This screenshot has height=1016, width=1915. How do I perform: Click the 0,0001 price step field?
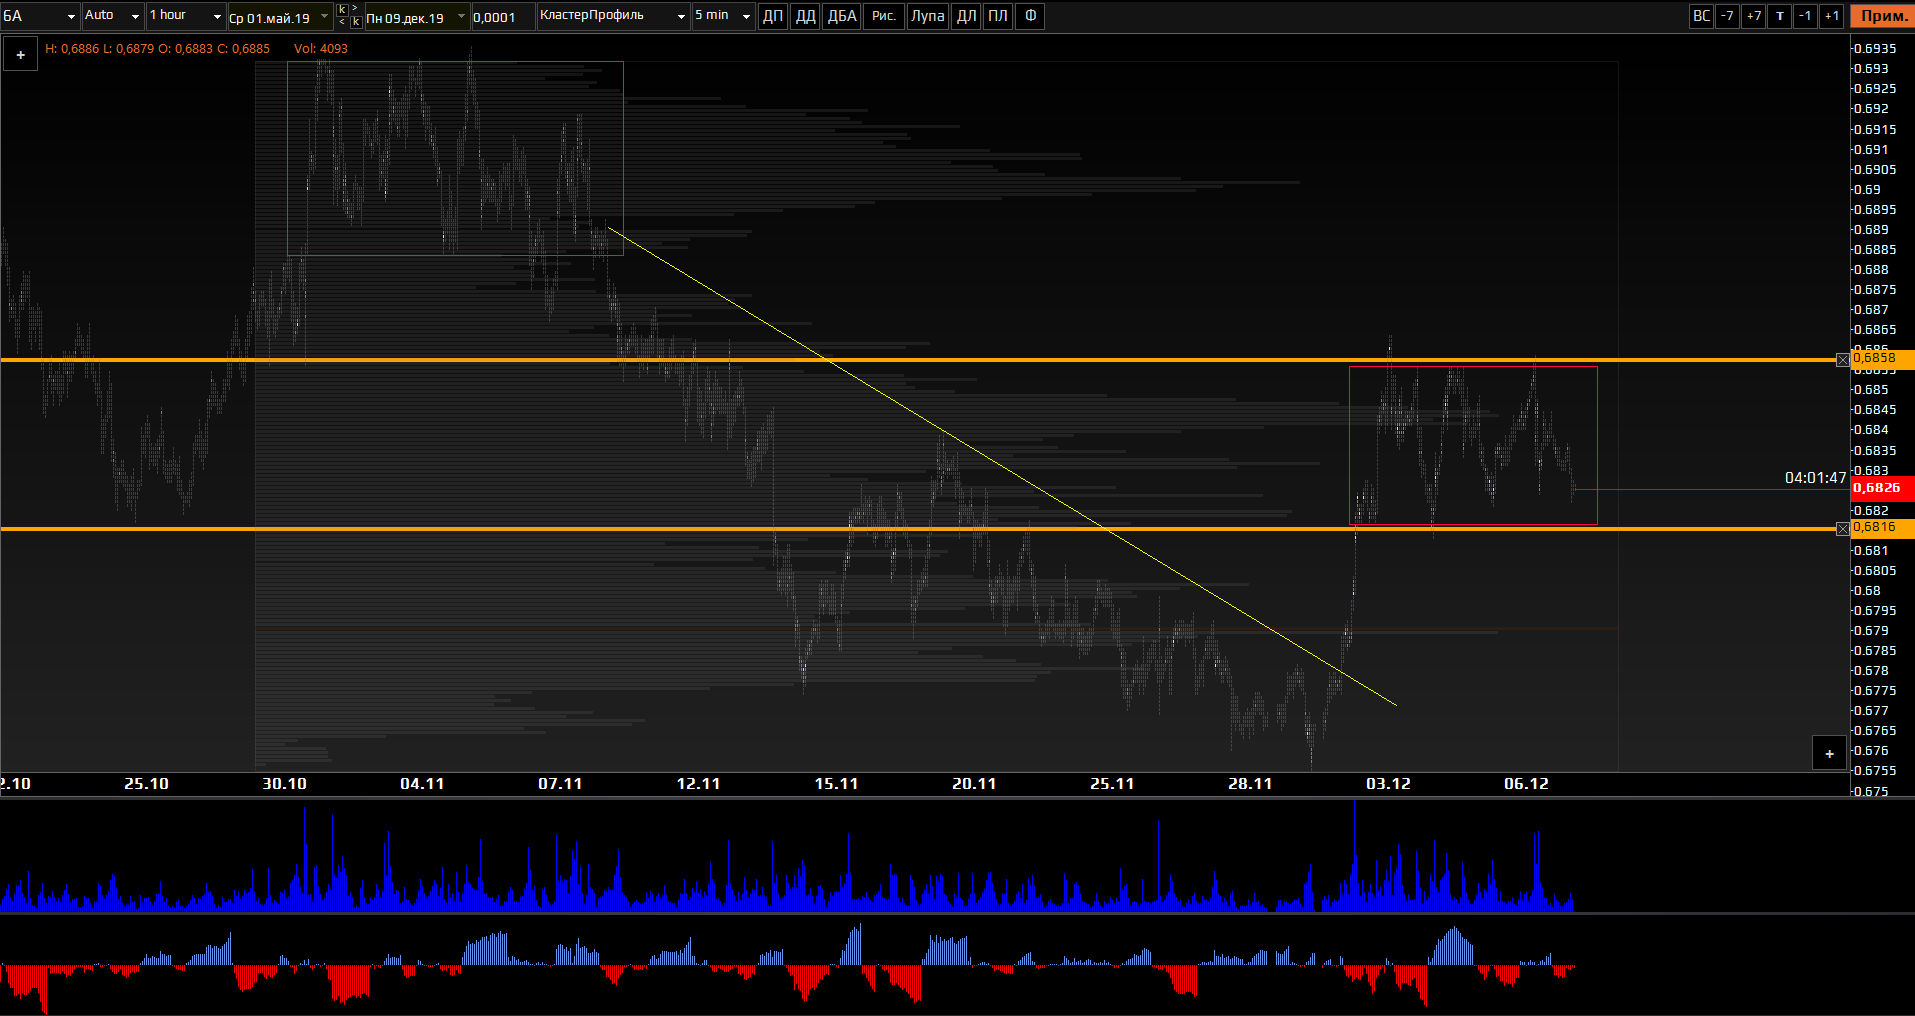click(502, 17)
